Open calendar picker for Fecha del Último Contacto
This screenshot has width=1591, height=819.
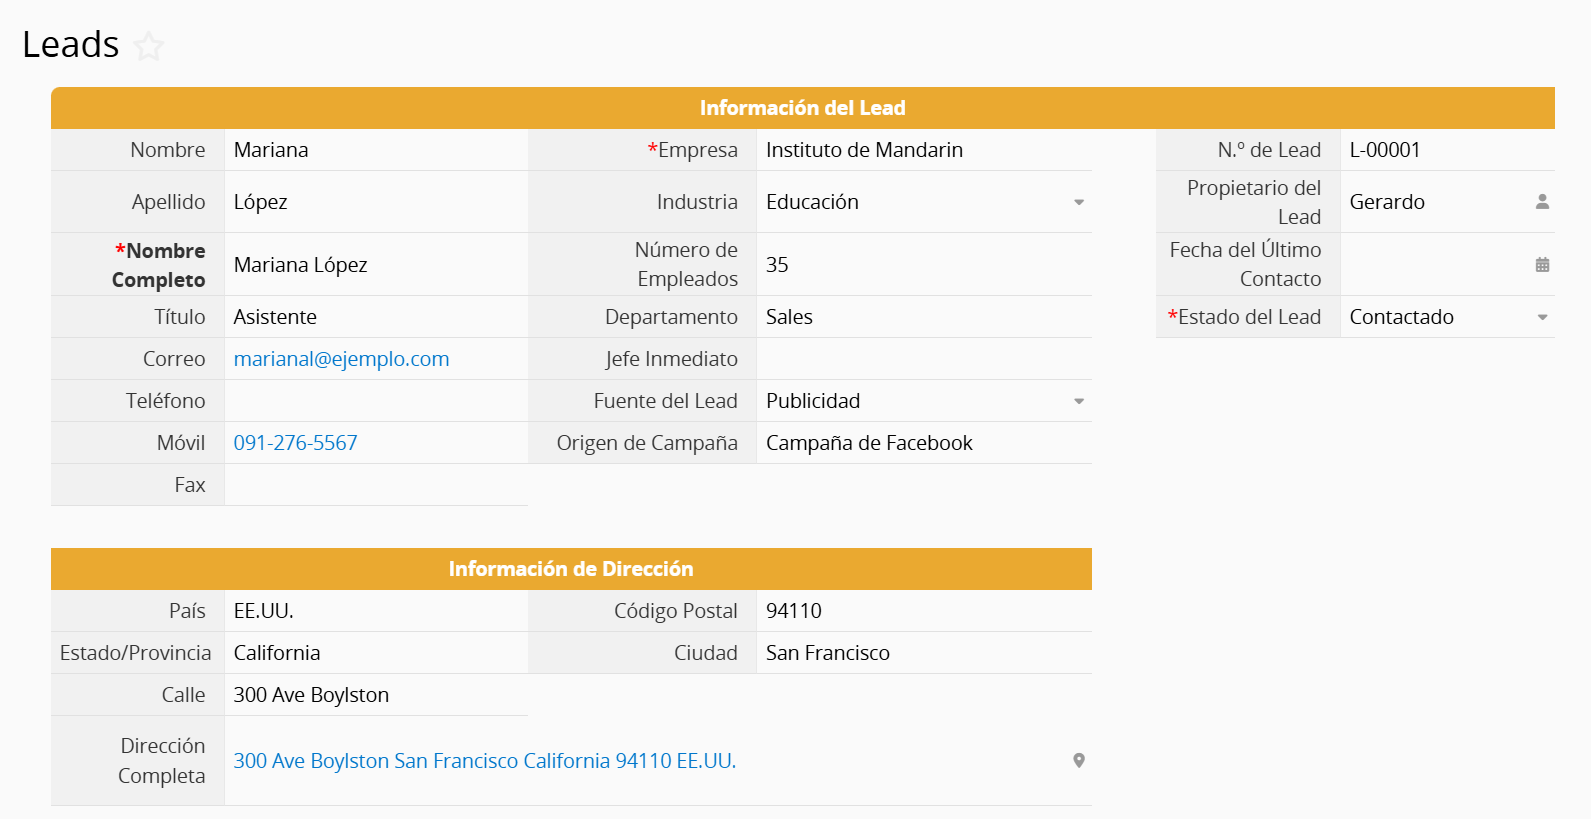[x=1542, y=265]
